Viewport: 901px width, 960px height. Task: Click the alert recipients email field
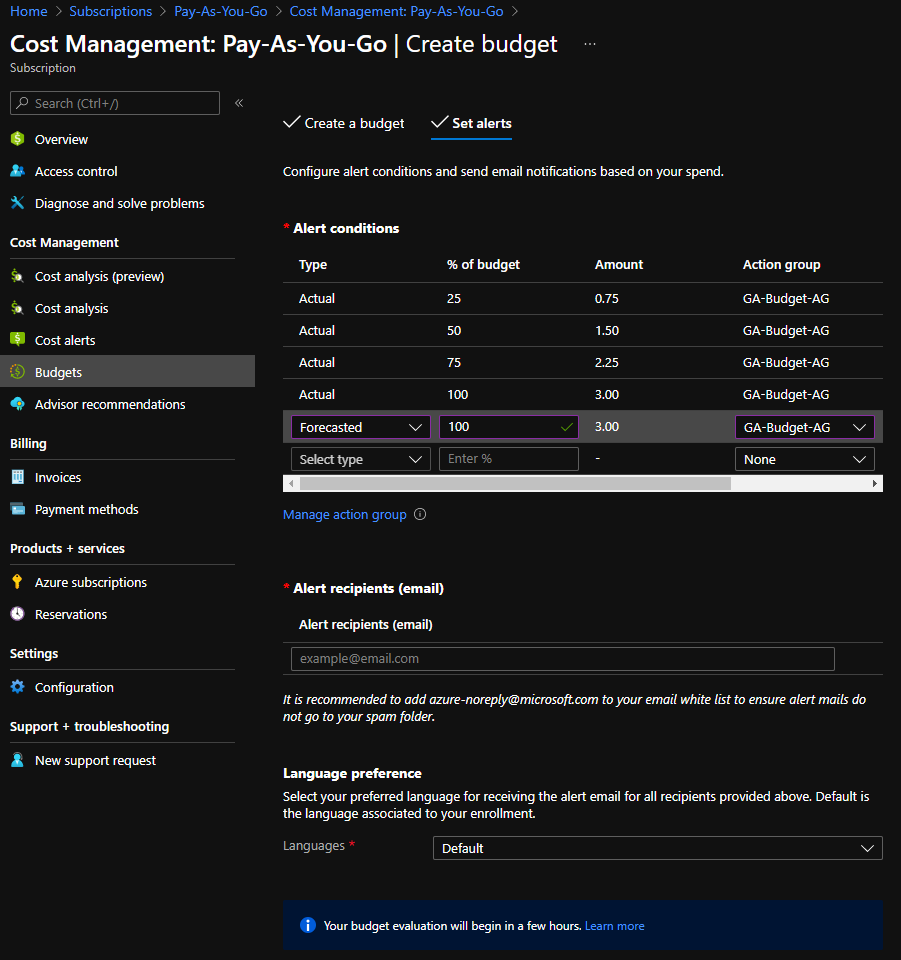pyautogui.click(x=562, y=658)
